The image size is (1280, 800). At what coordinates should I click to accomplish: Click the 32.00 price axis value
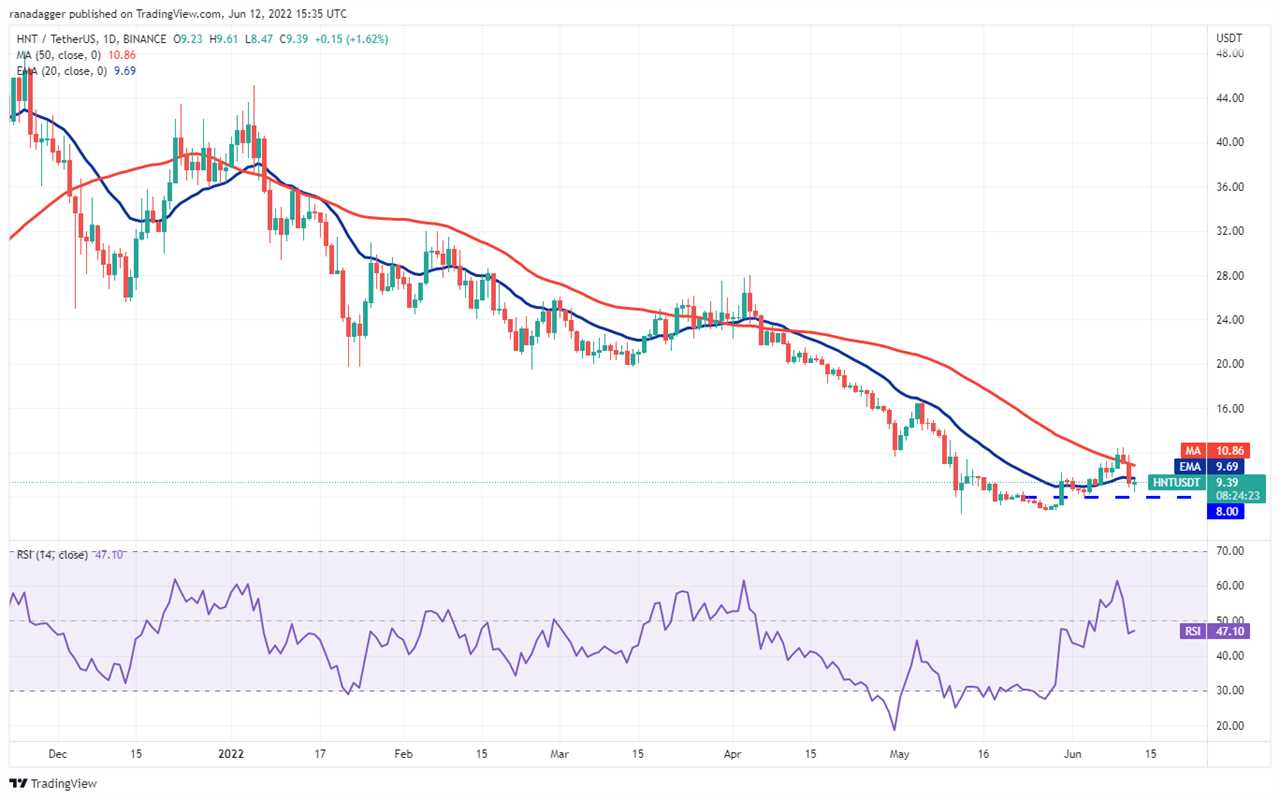[x=1229, y=231]
